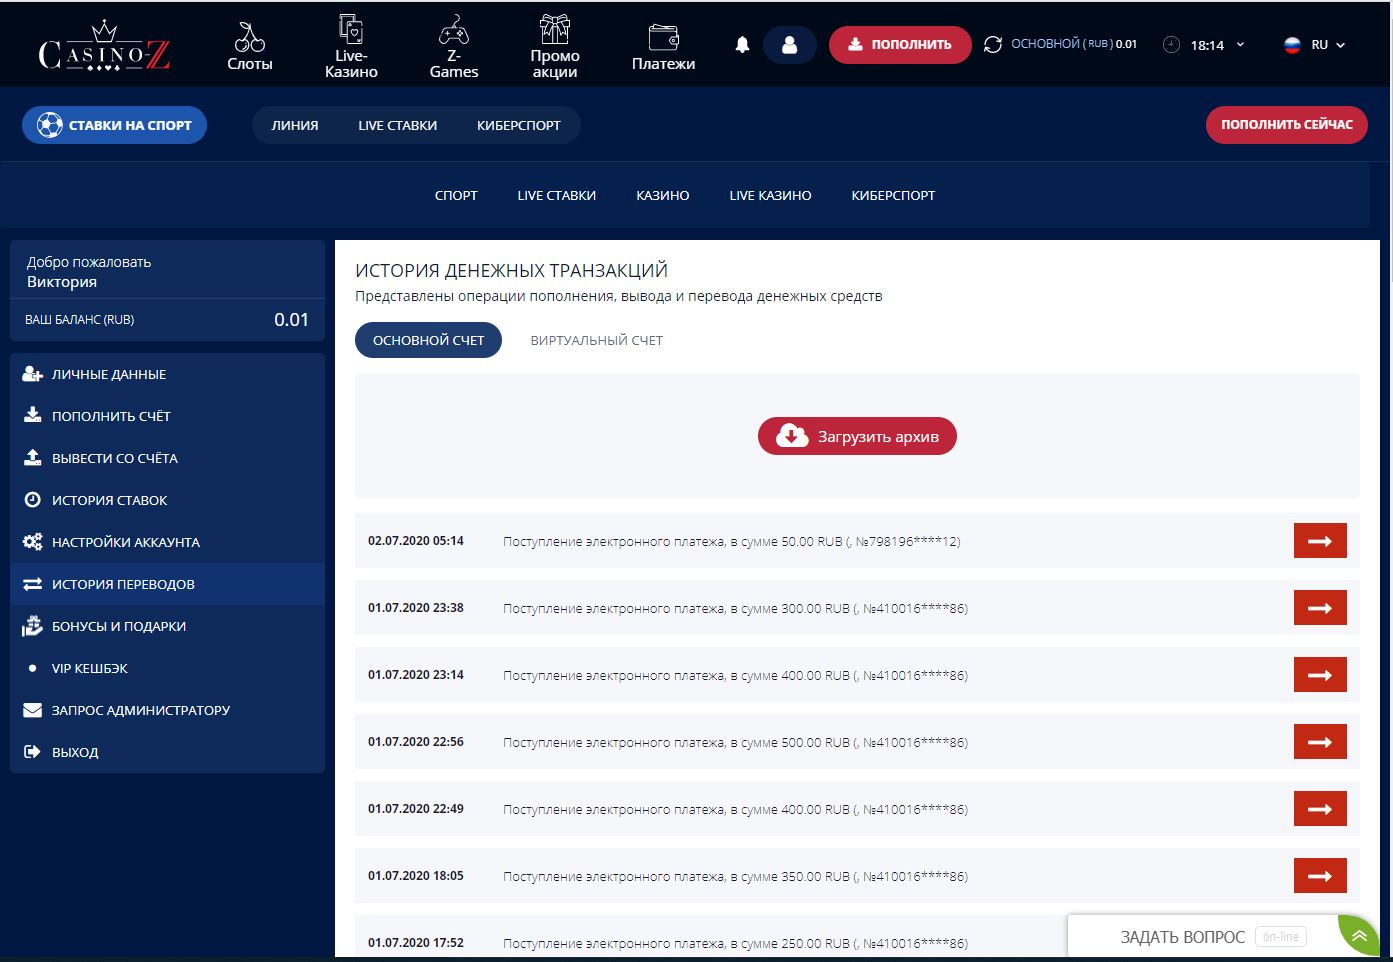Click the Загрузить архив button
This screenshot has height=962, width=1393.
(x=857, y=436)
